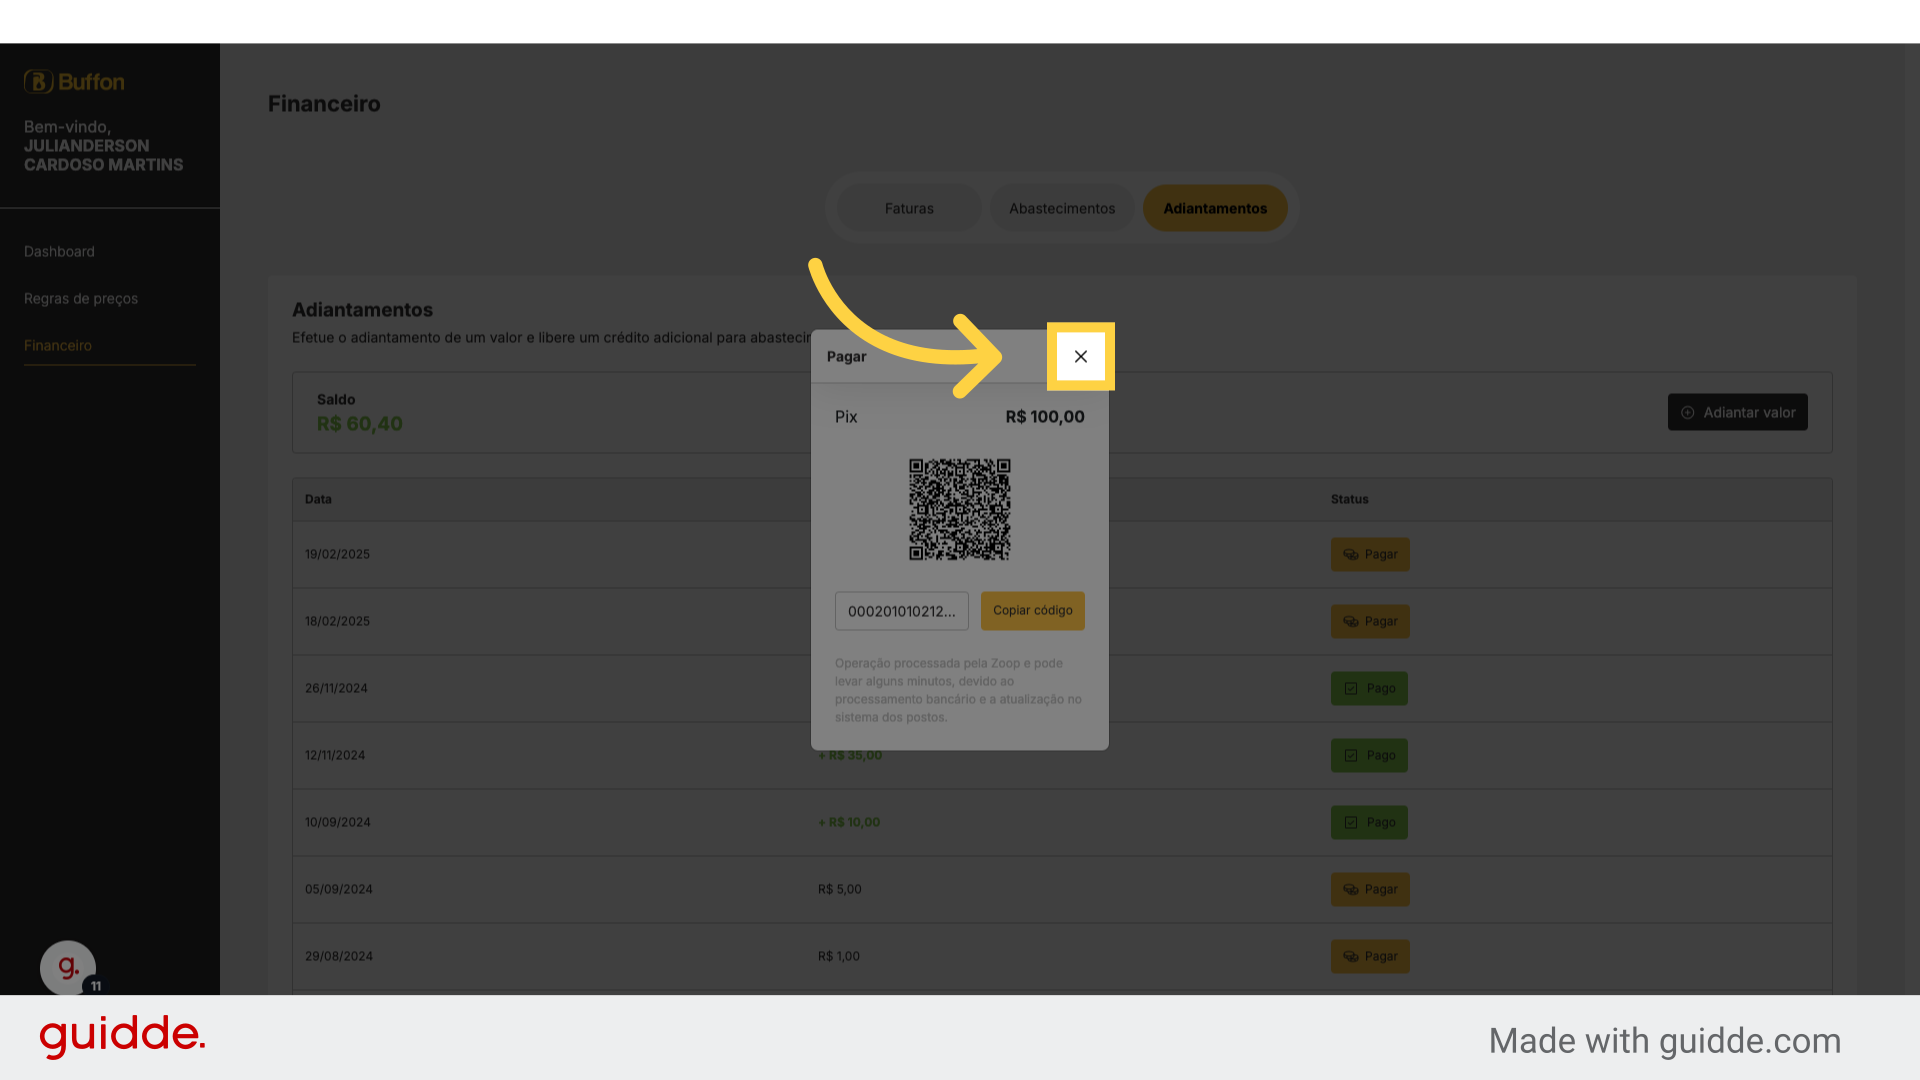Click the date 18/02/2025

point(337,621)
